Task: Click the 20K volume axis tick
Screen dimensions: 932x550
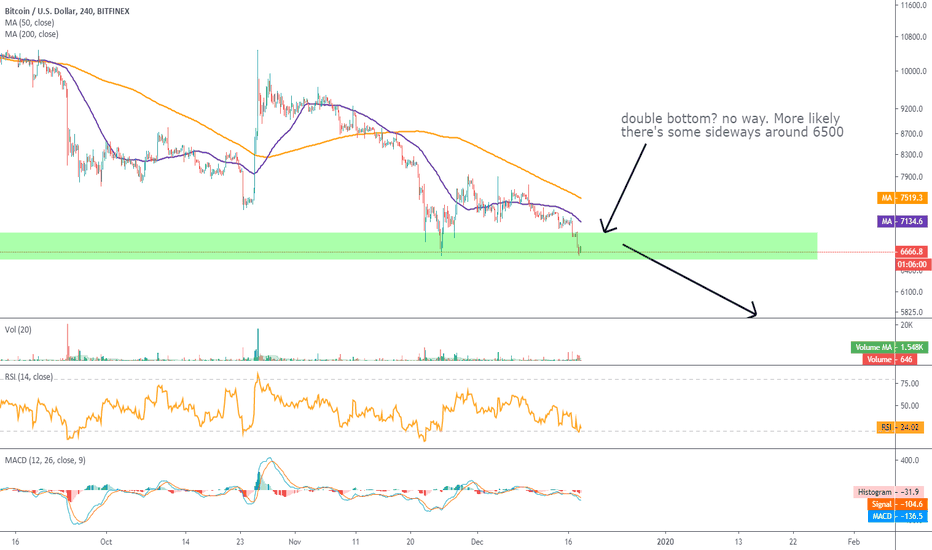Action: coord(906,325)
